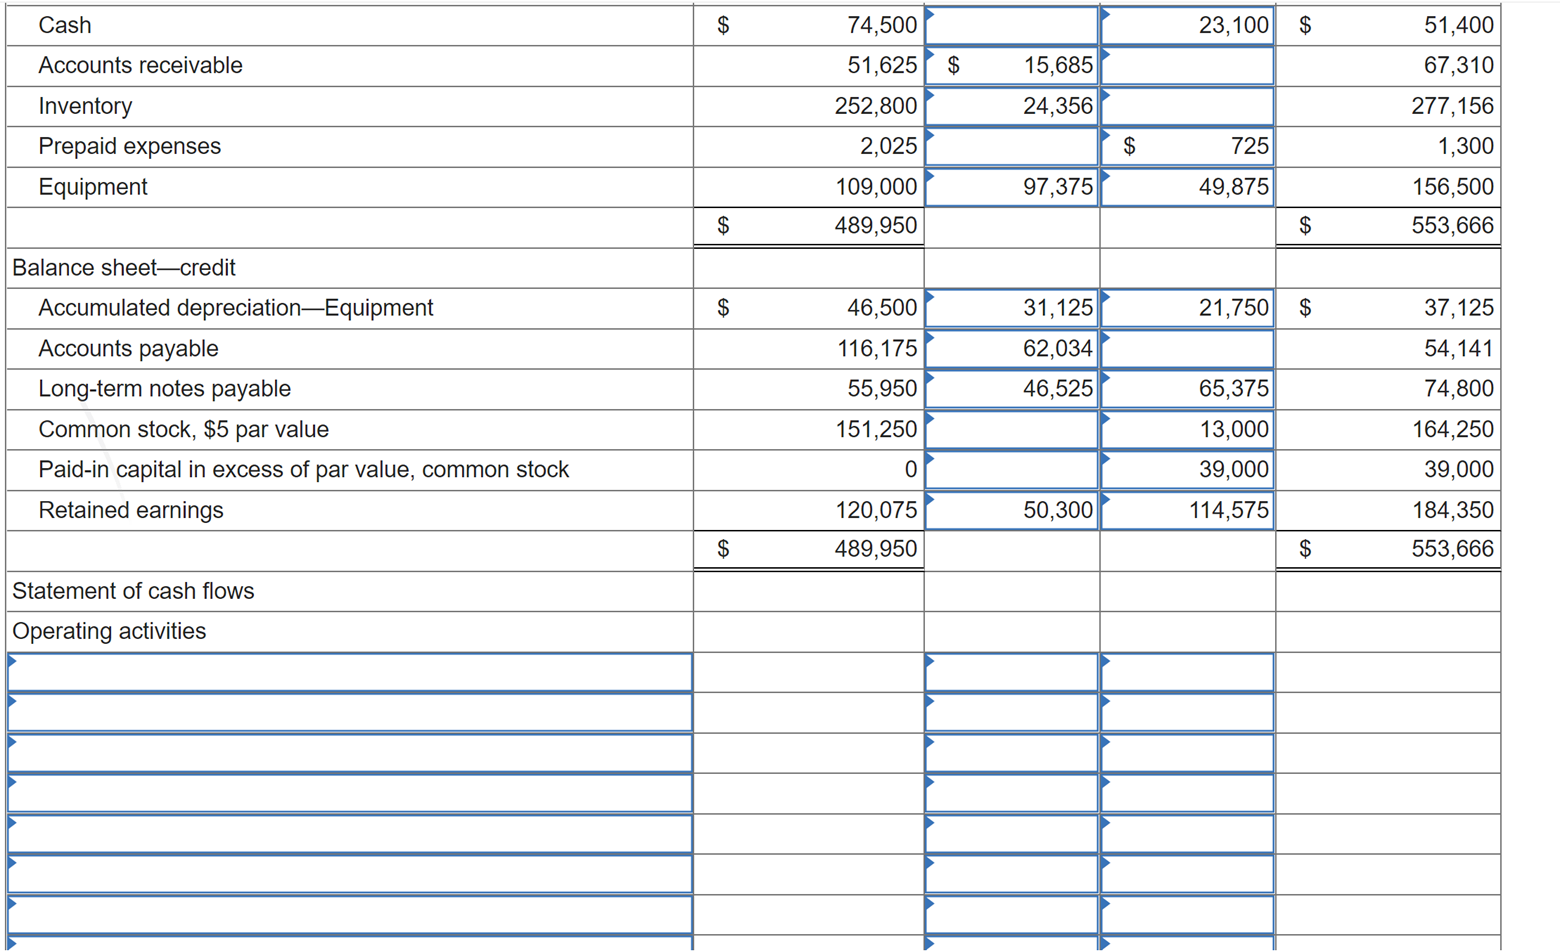Click the triangle on the Long-term notes payable 65,375 cell
The height and width of the screenshot is (951, 1560).
[x=1105, y=378]
